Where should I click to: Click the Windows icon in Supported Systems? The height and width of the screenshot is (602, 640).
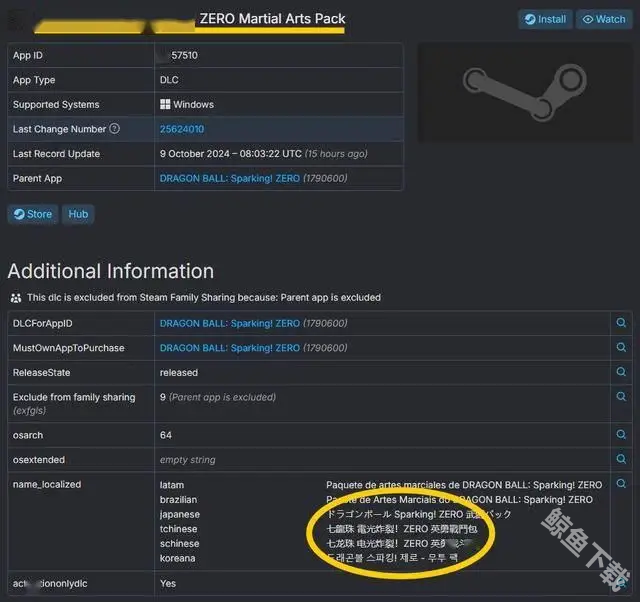[x=165, y=104]
